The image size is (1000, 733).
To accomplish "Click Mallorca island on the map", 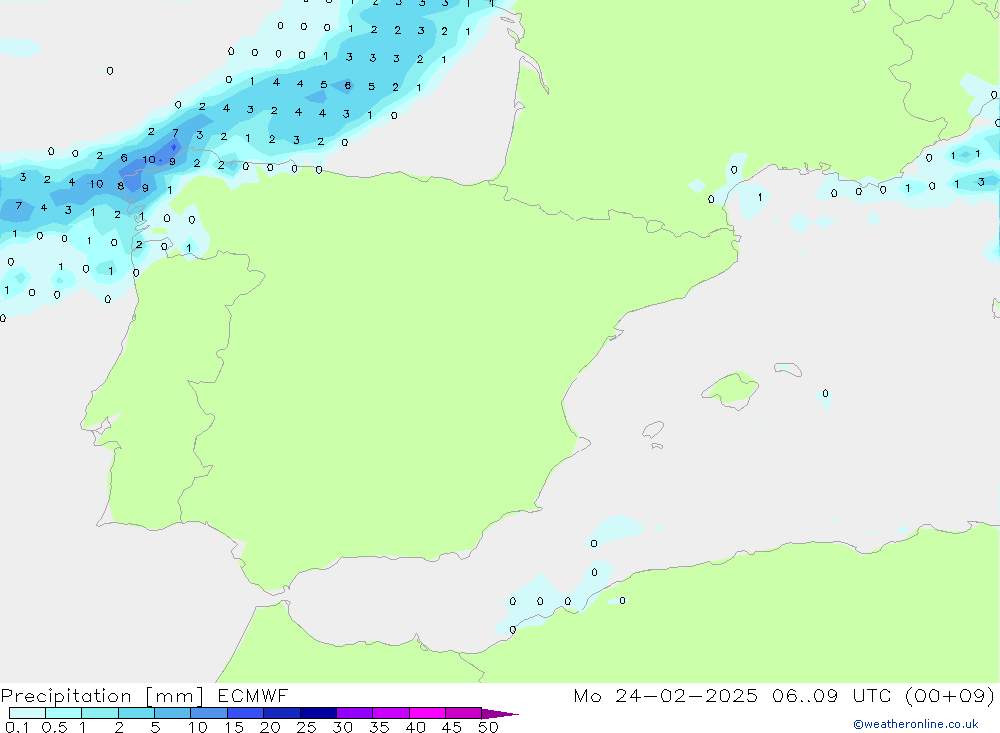I will click(731, 389).
